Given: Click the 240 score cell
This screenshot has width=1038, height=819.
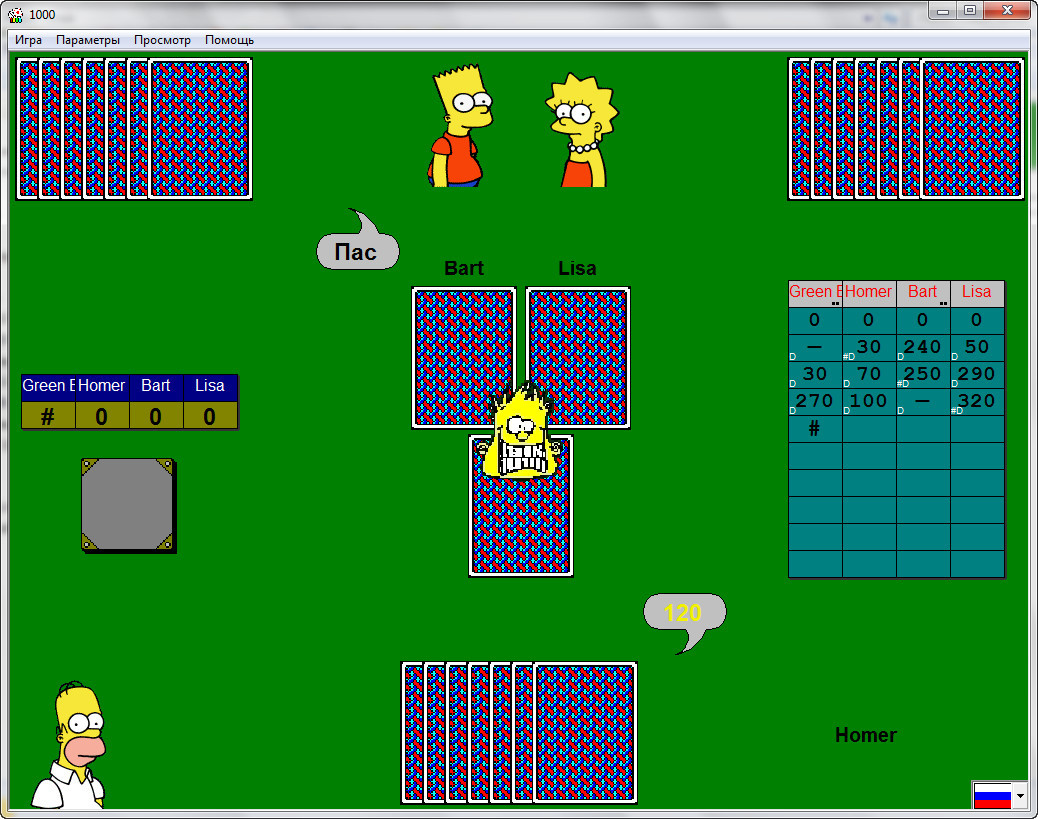Looking at the screenshot, I should coord(923,347).
